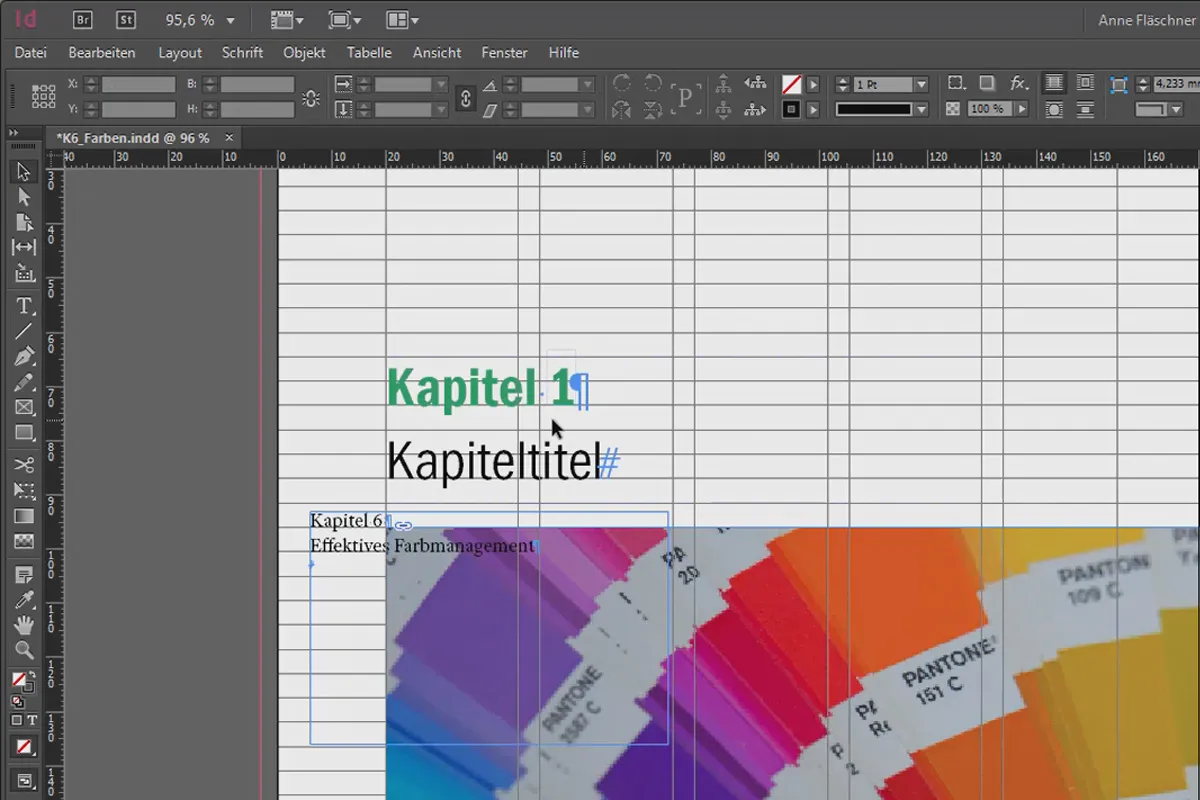
Task: Close the K6_Farben.indd document tab
Action: pos(229,137)
